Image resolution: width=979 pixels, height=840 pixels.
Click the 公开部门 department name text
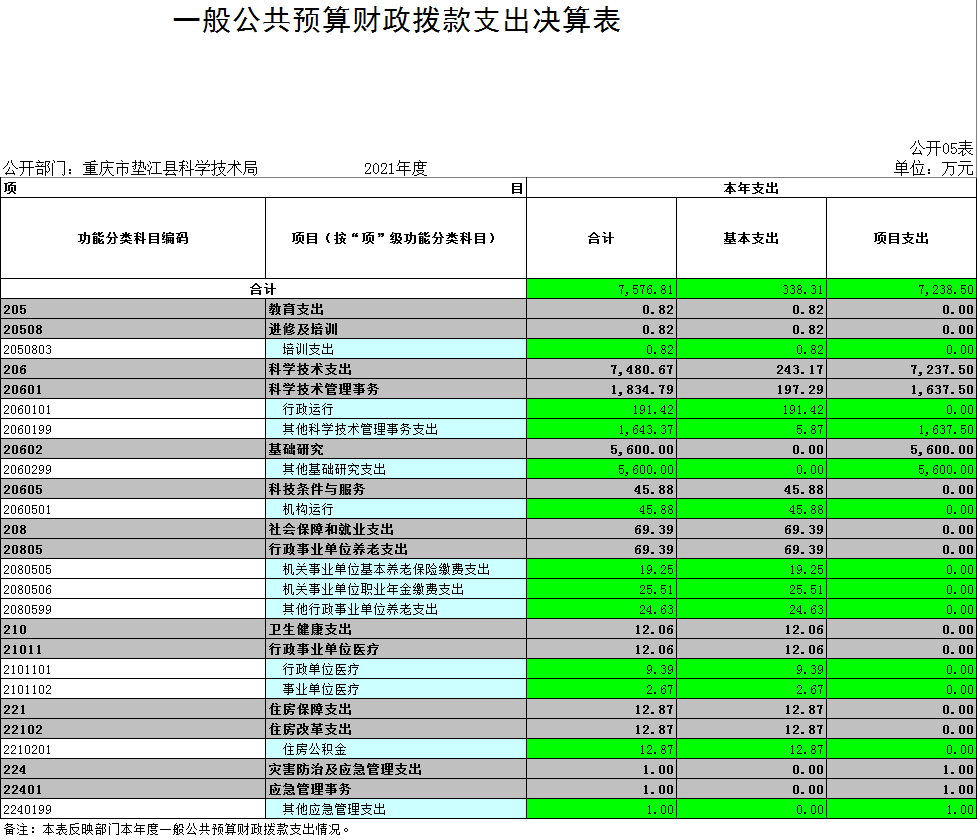coord(130,168)
